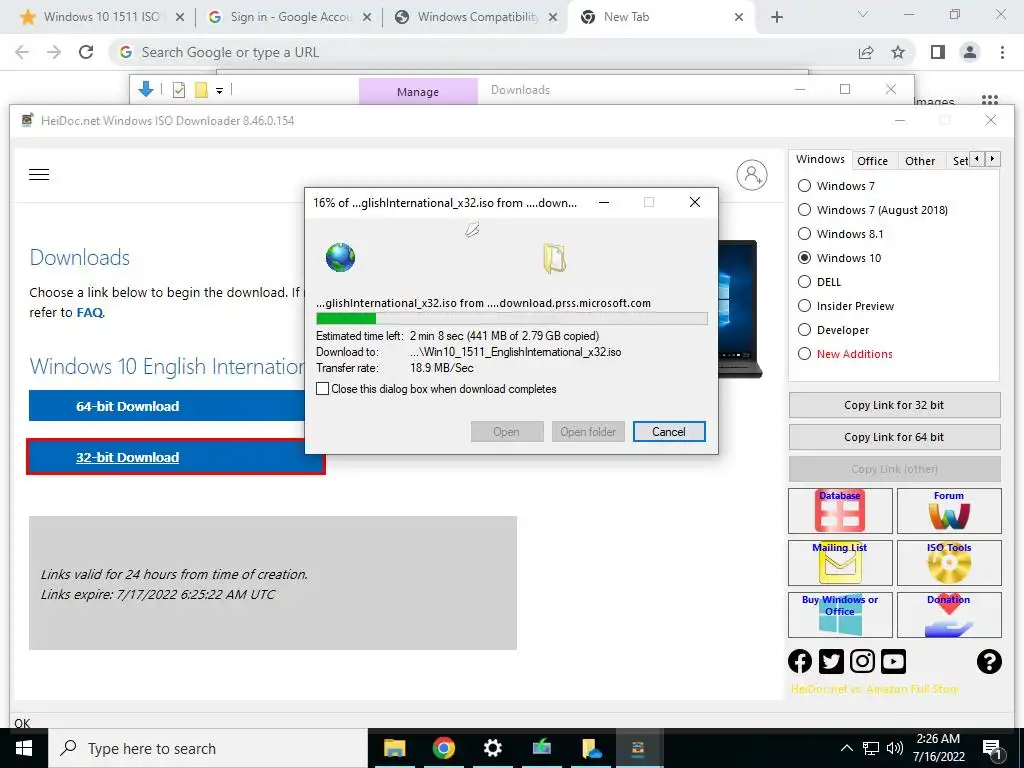Show hidden system tray icons
The width and height of the screenshot is (1024, 768).
tap(846, 748)
